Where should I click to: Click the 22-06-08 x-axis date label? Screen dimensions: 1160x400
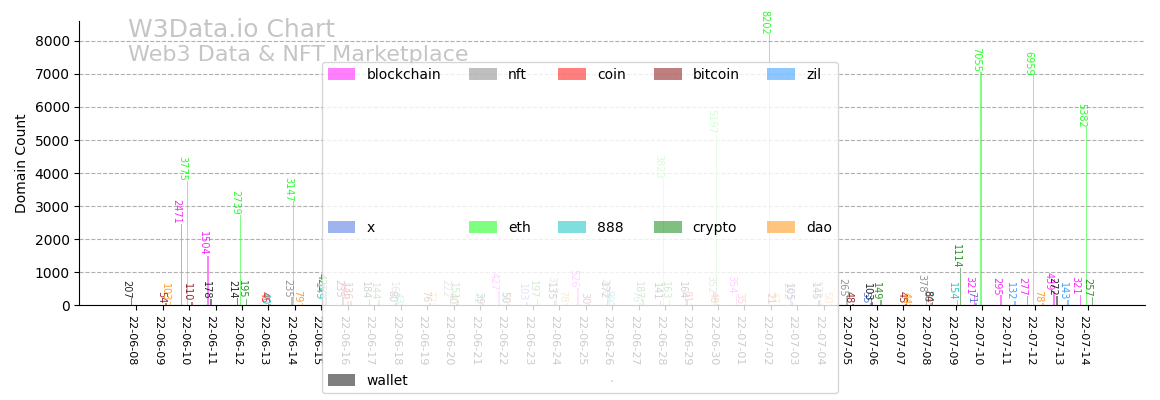tap(133, 342)
